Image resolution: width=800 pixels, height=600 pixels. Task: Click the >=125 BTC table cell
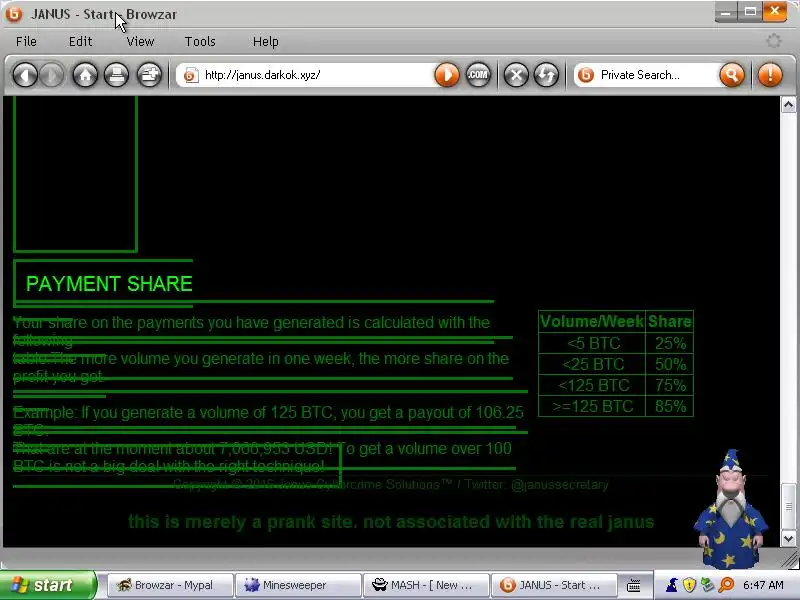pyautogui.click(x=592, y=406)
